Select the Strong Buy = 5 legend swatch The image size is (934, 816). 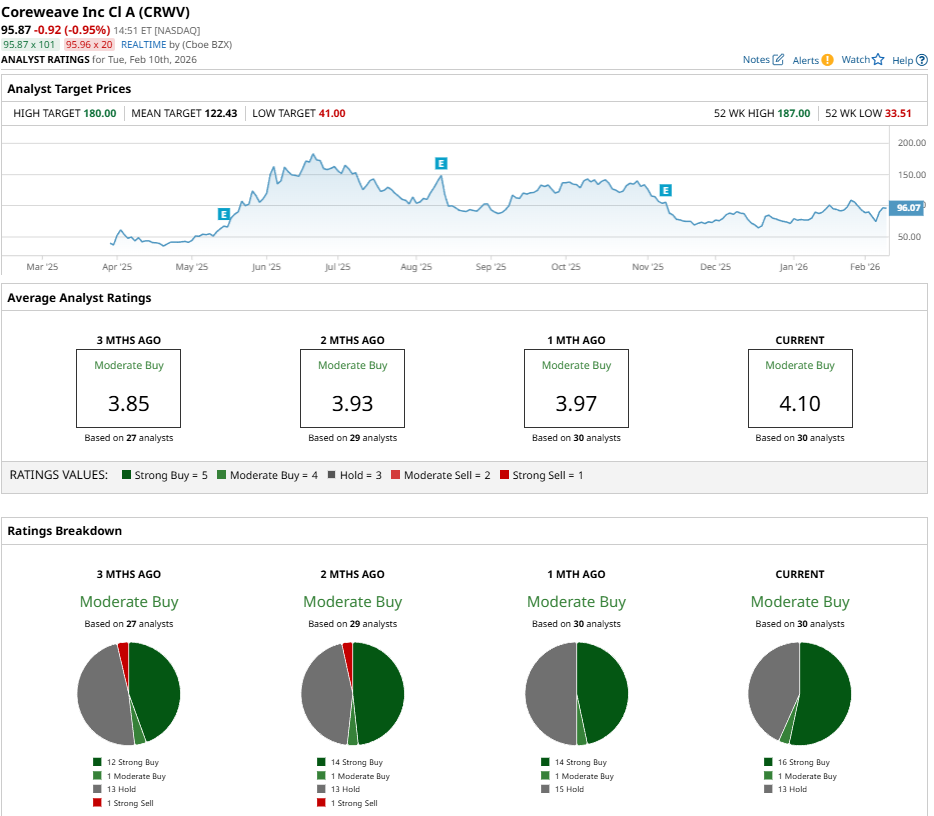click(x=126, y=475)
